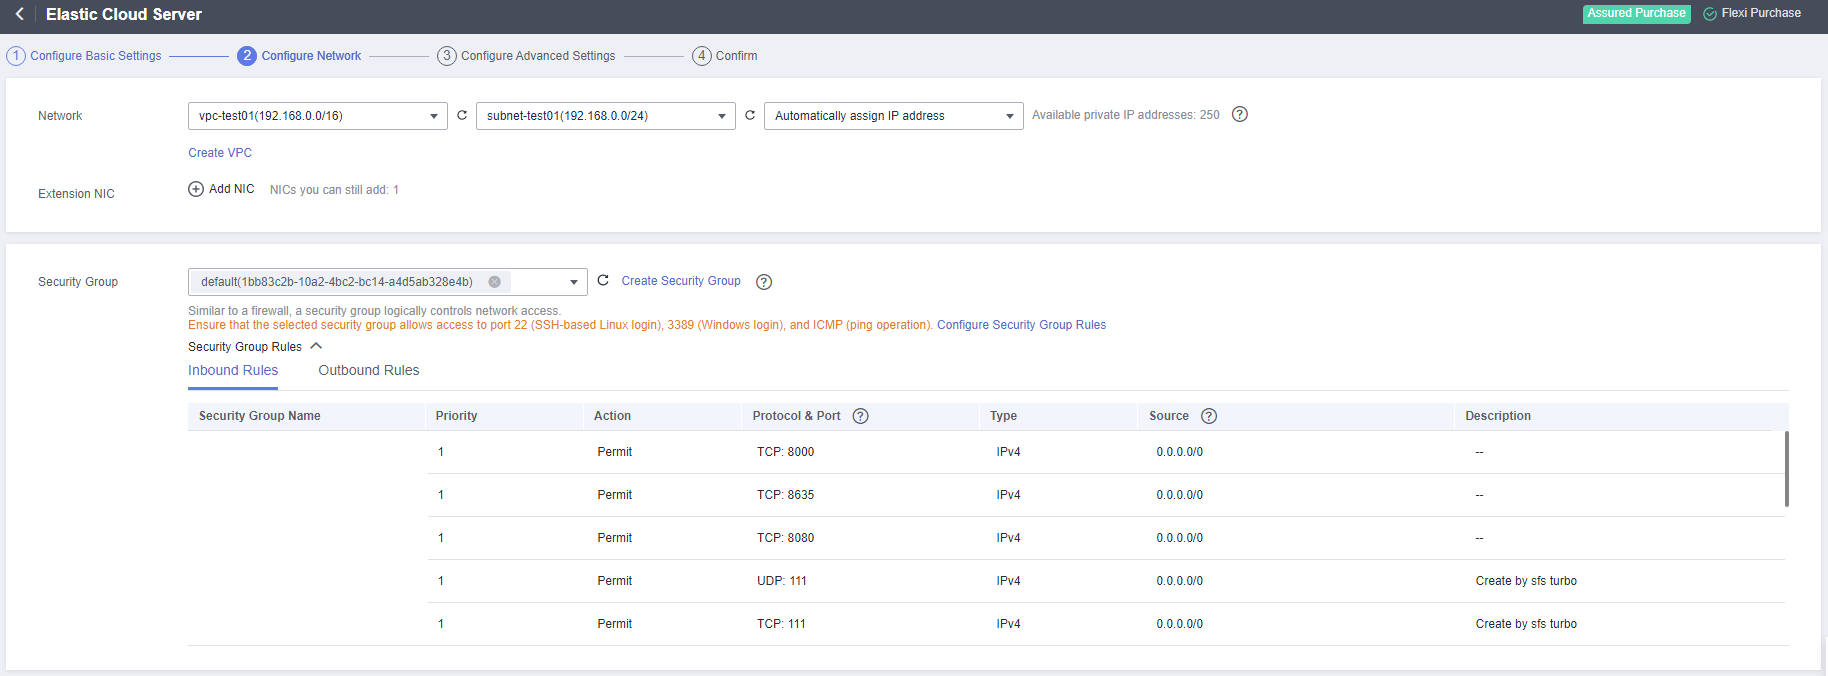Viewport: 1828px width, 676px height.
Task: Open the VPC dropdown vpc-test01
Action: [x=318, y=116]
